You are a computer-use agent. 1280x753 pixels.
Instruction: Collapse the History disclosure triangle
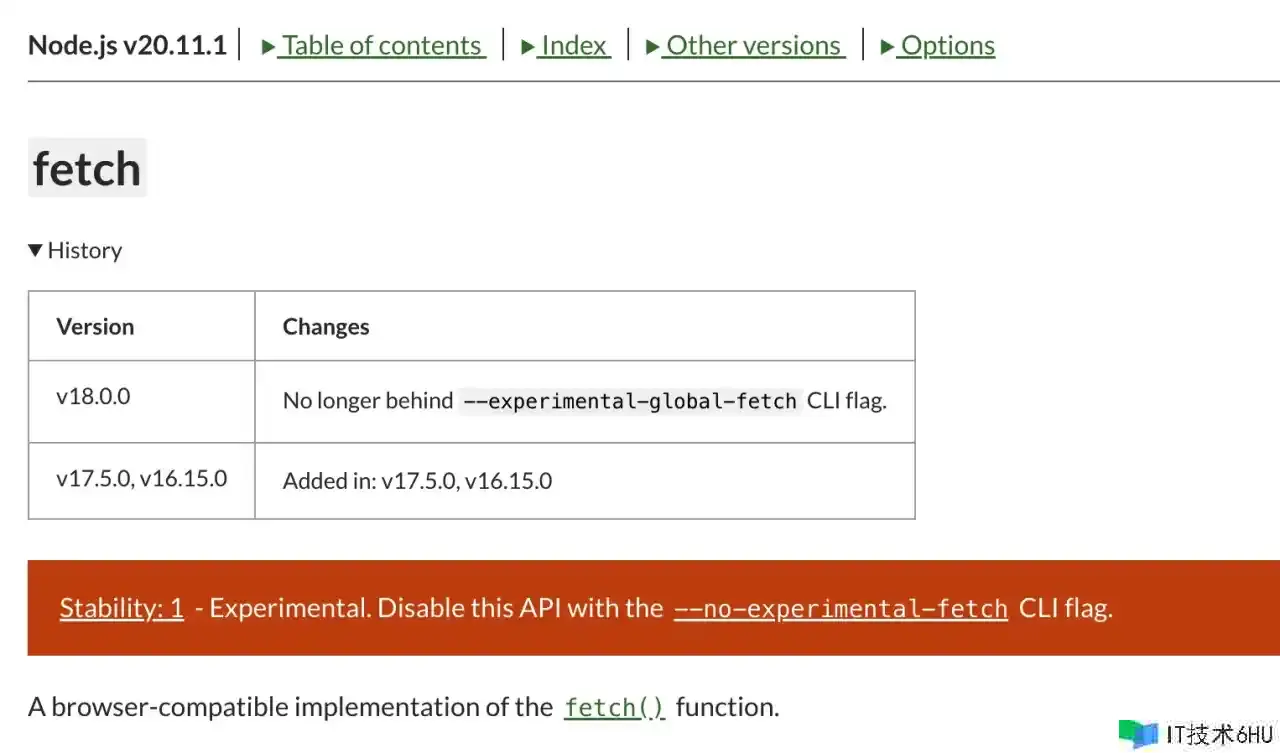36,250
